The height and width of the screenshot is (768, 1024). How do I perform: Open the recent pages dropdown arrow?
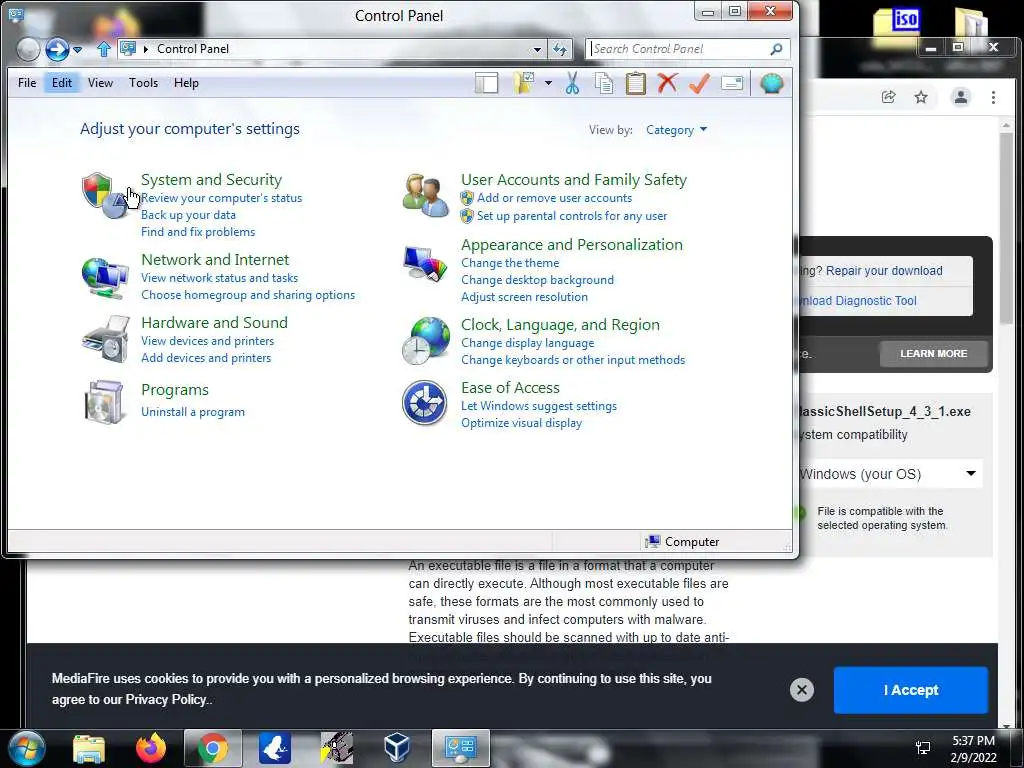point(78,49)
